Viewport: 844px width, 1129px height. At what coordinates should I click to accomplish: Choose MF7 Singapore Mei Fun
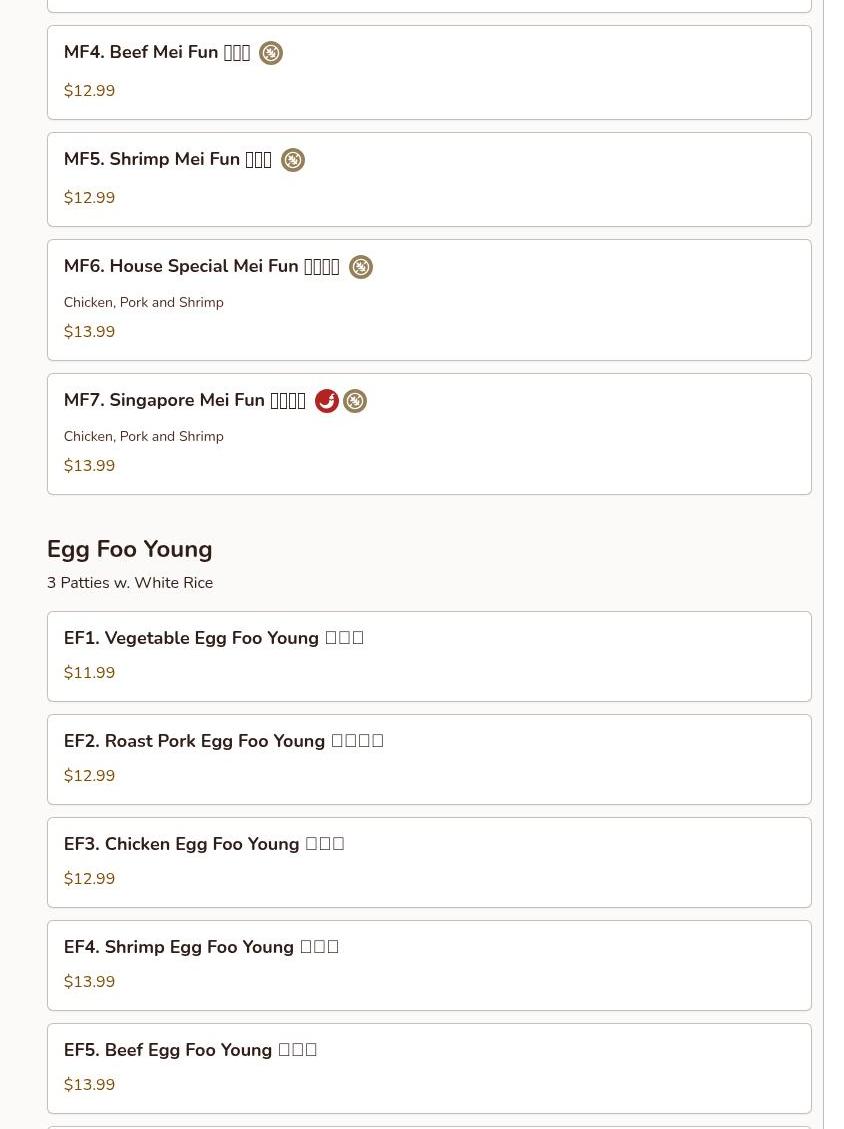point(184,401)
